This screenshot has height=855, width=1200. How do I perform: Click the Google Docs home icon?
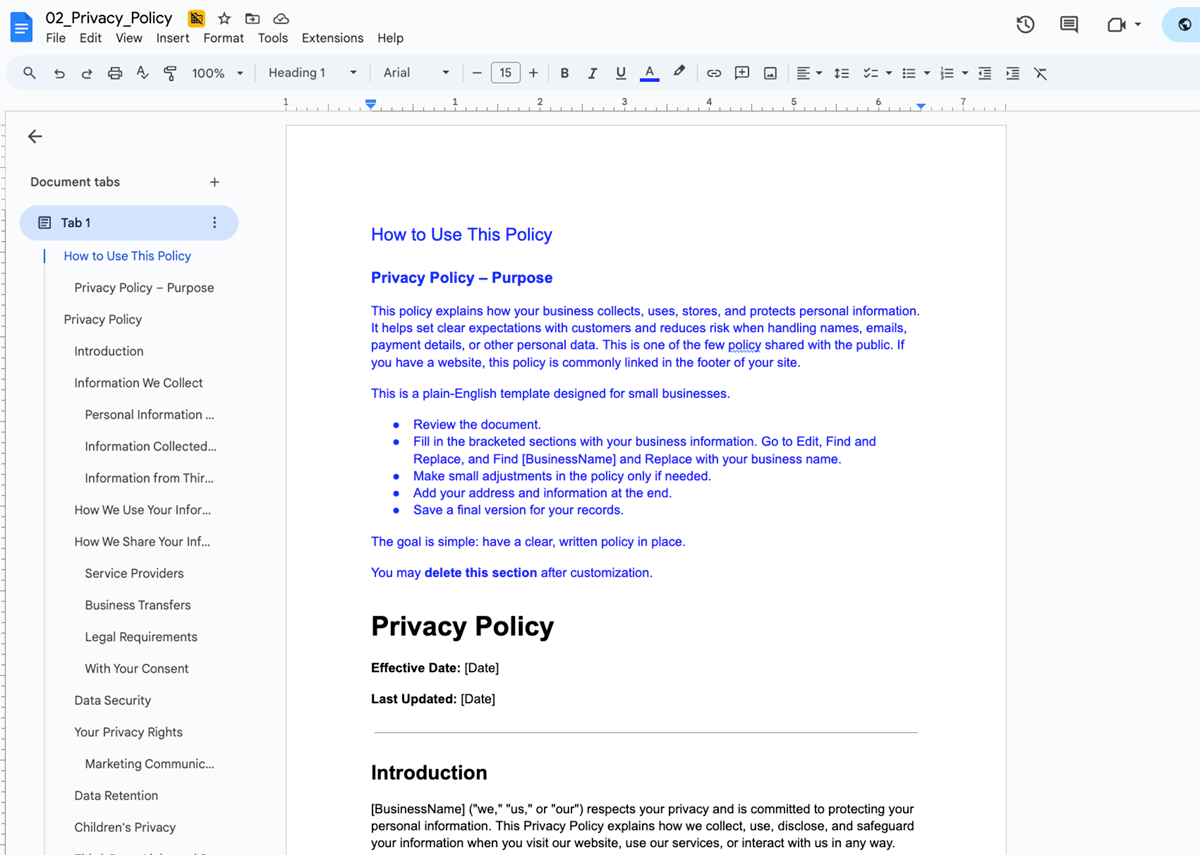(21, 27)
